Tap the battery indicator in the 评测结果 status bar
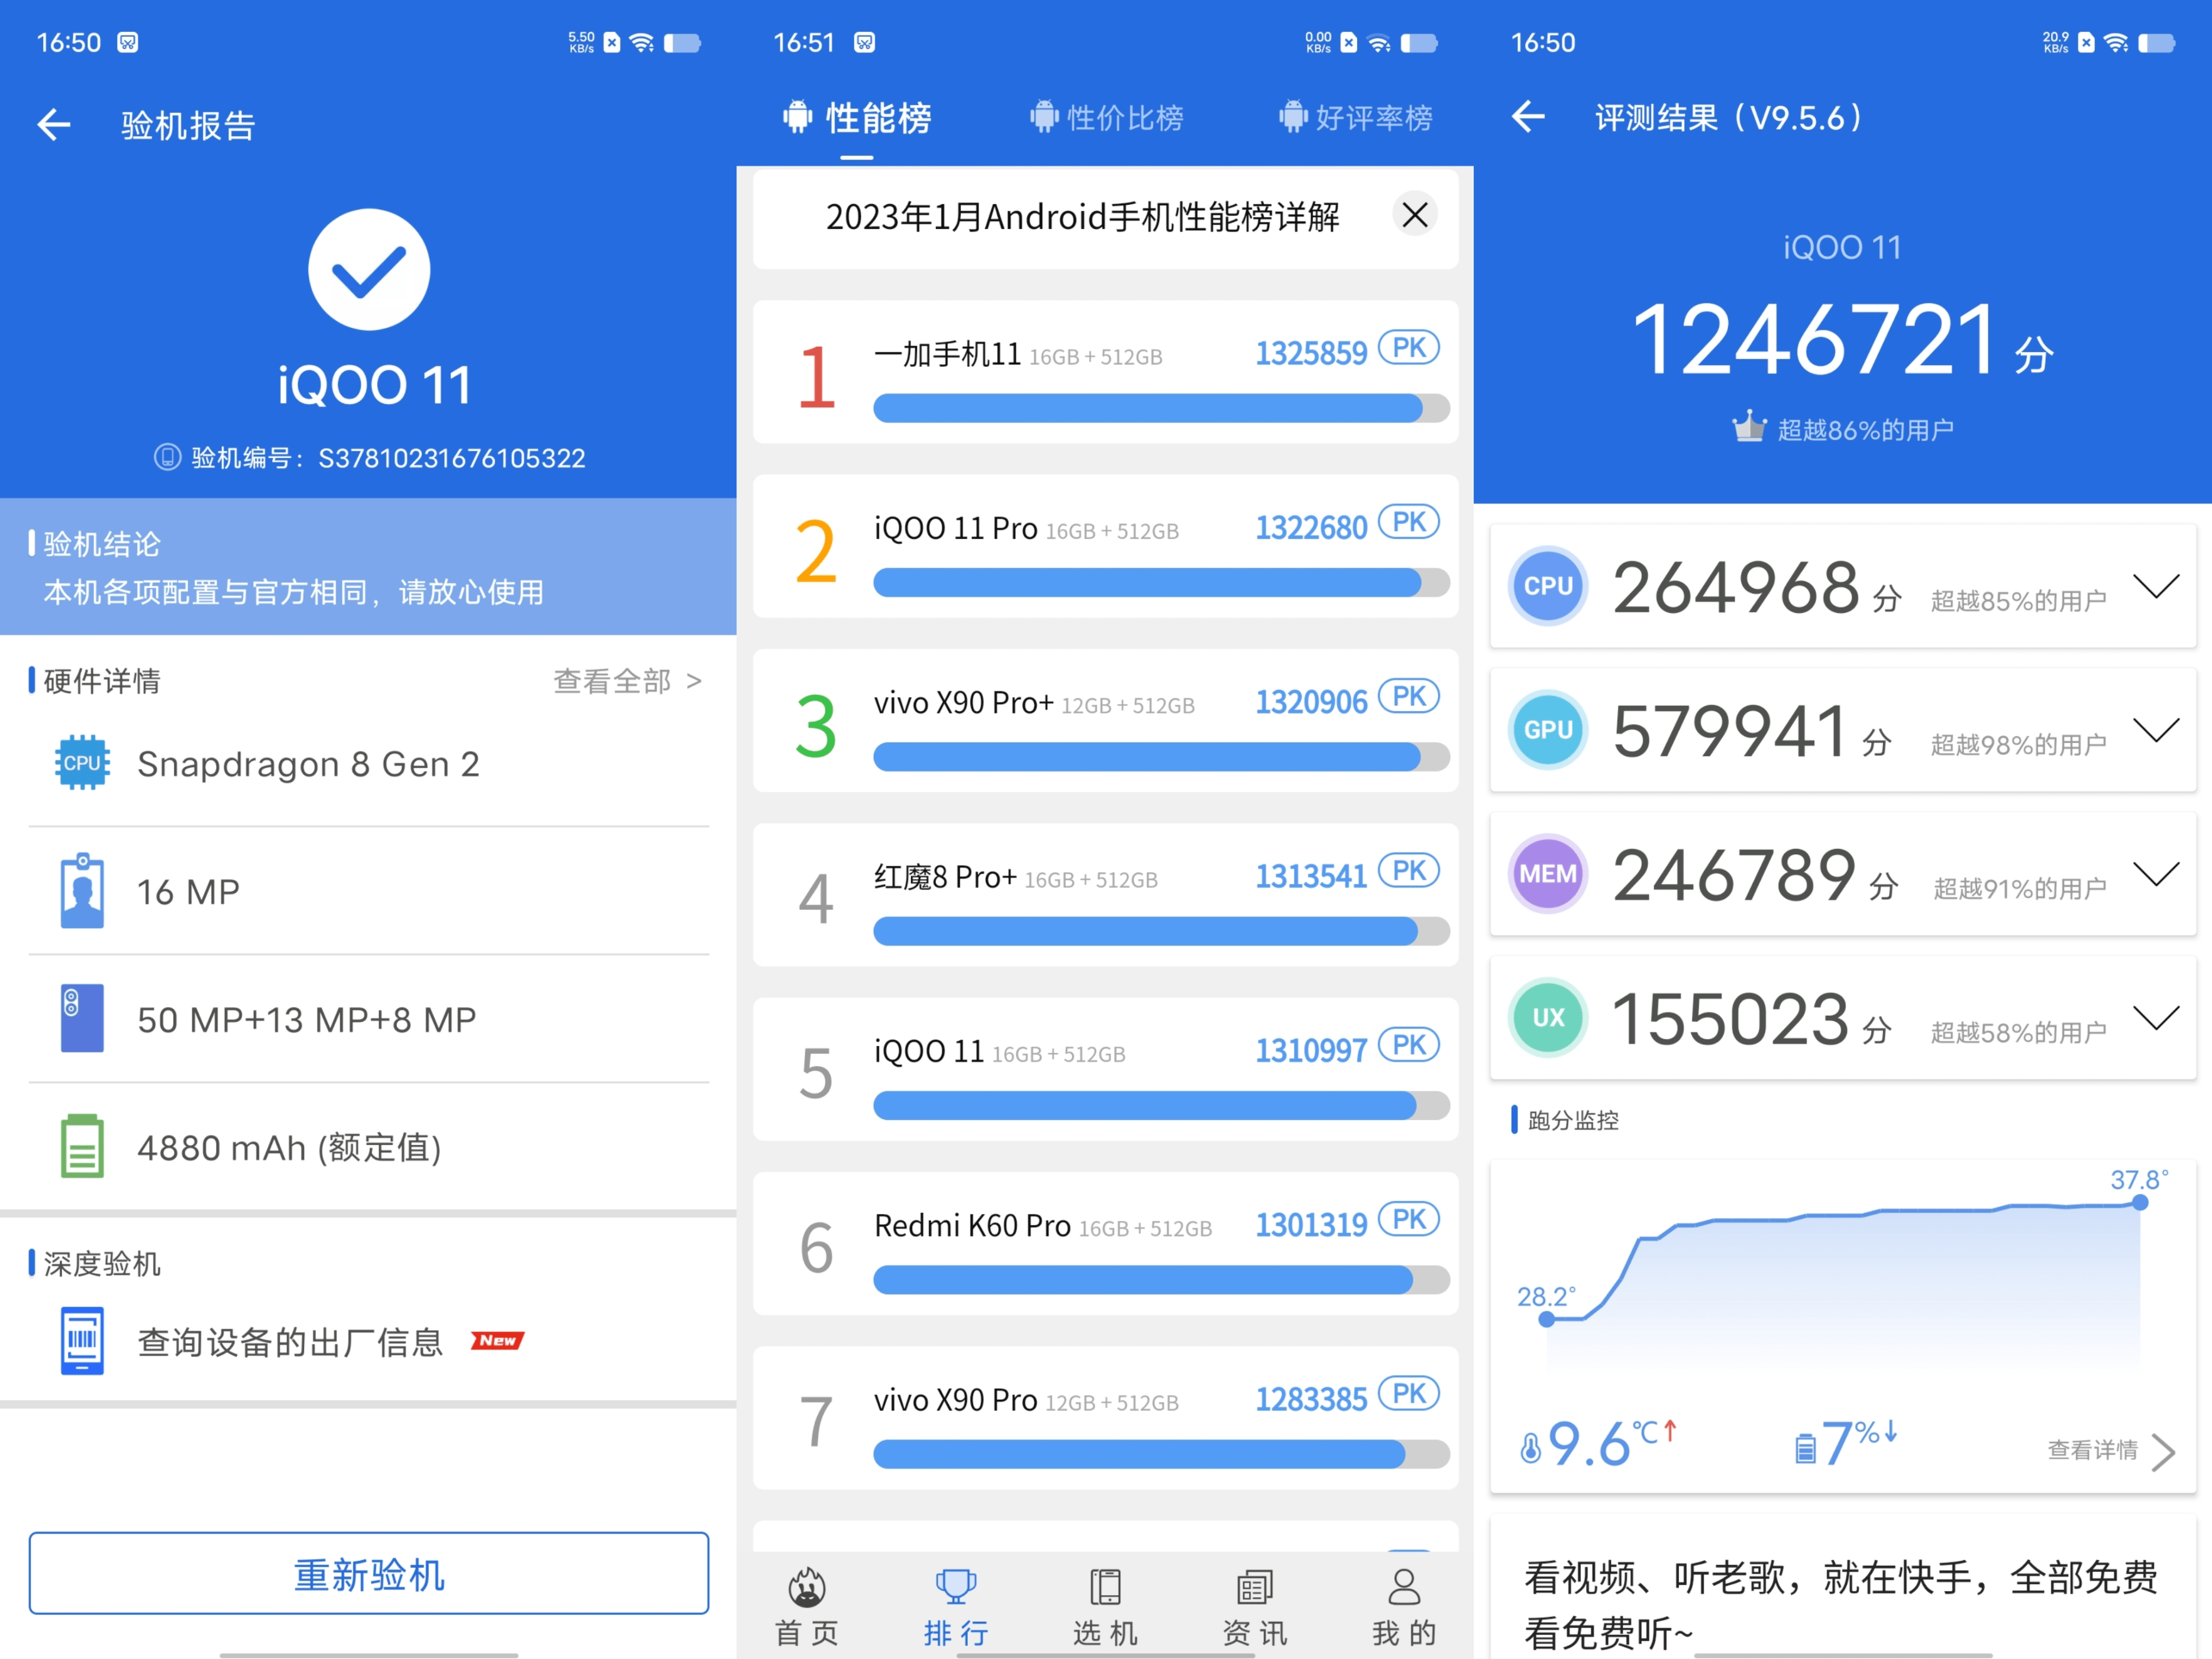Viewport: 2212px width, 1659px height. (x=2156, y=43)
